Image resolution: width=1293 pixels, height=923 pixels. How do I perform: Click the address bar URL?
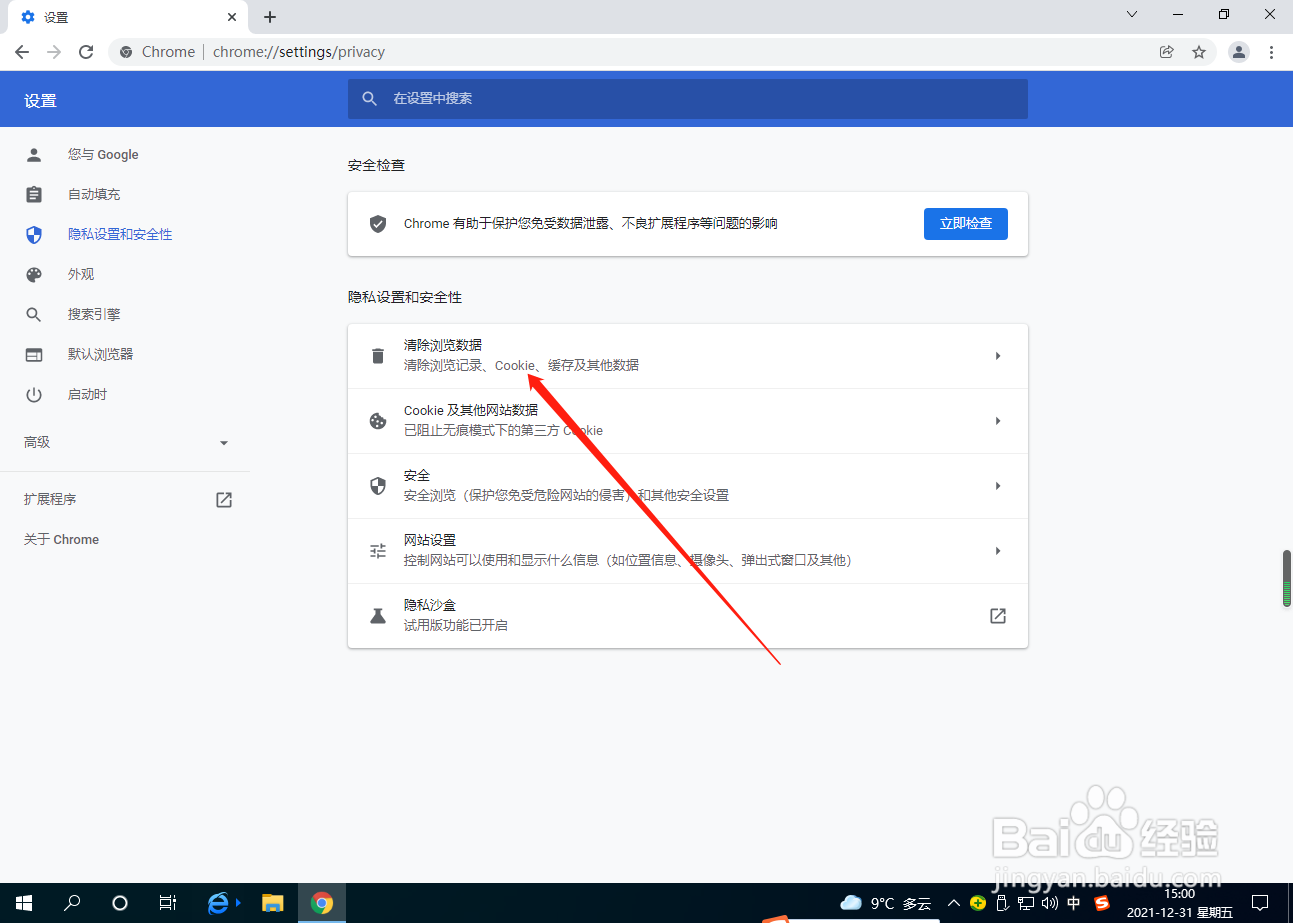tap(299, 52)
